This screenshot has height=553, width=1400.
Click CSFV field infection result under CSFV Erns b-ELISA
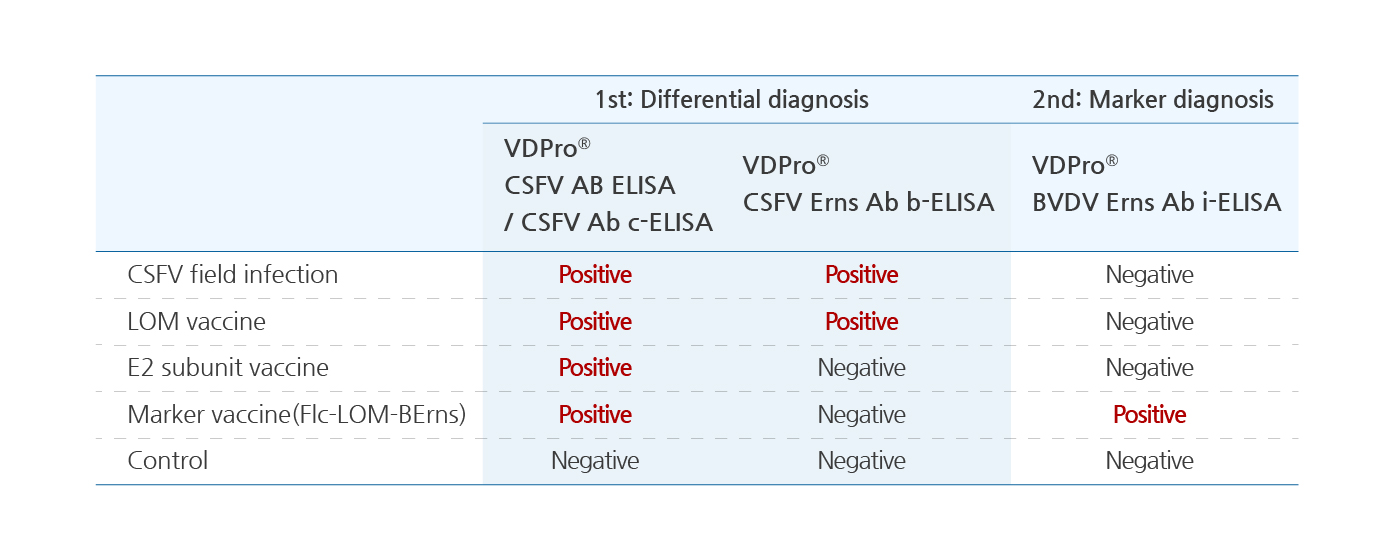(x=862, y=275)
